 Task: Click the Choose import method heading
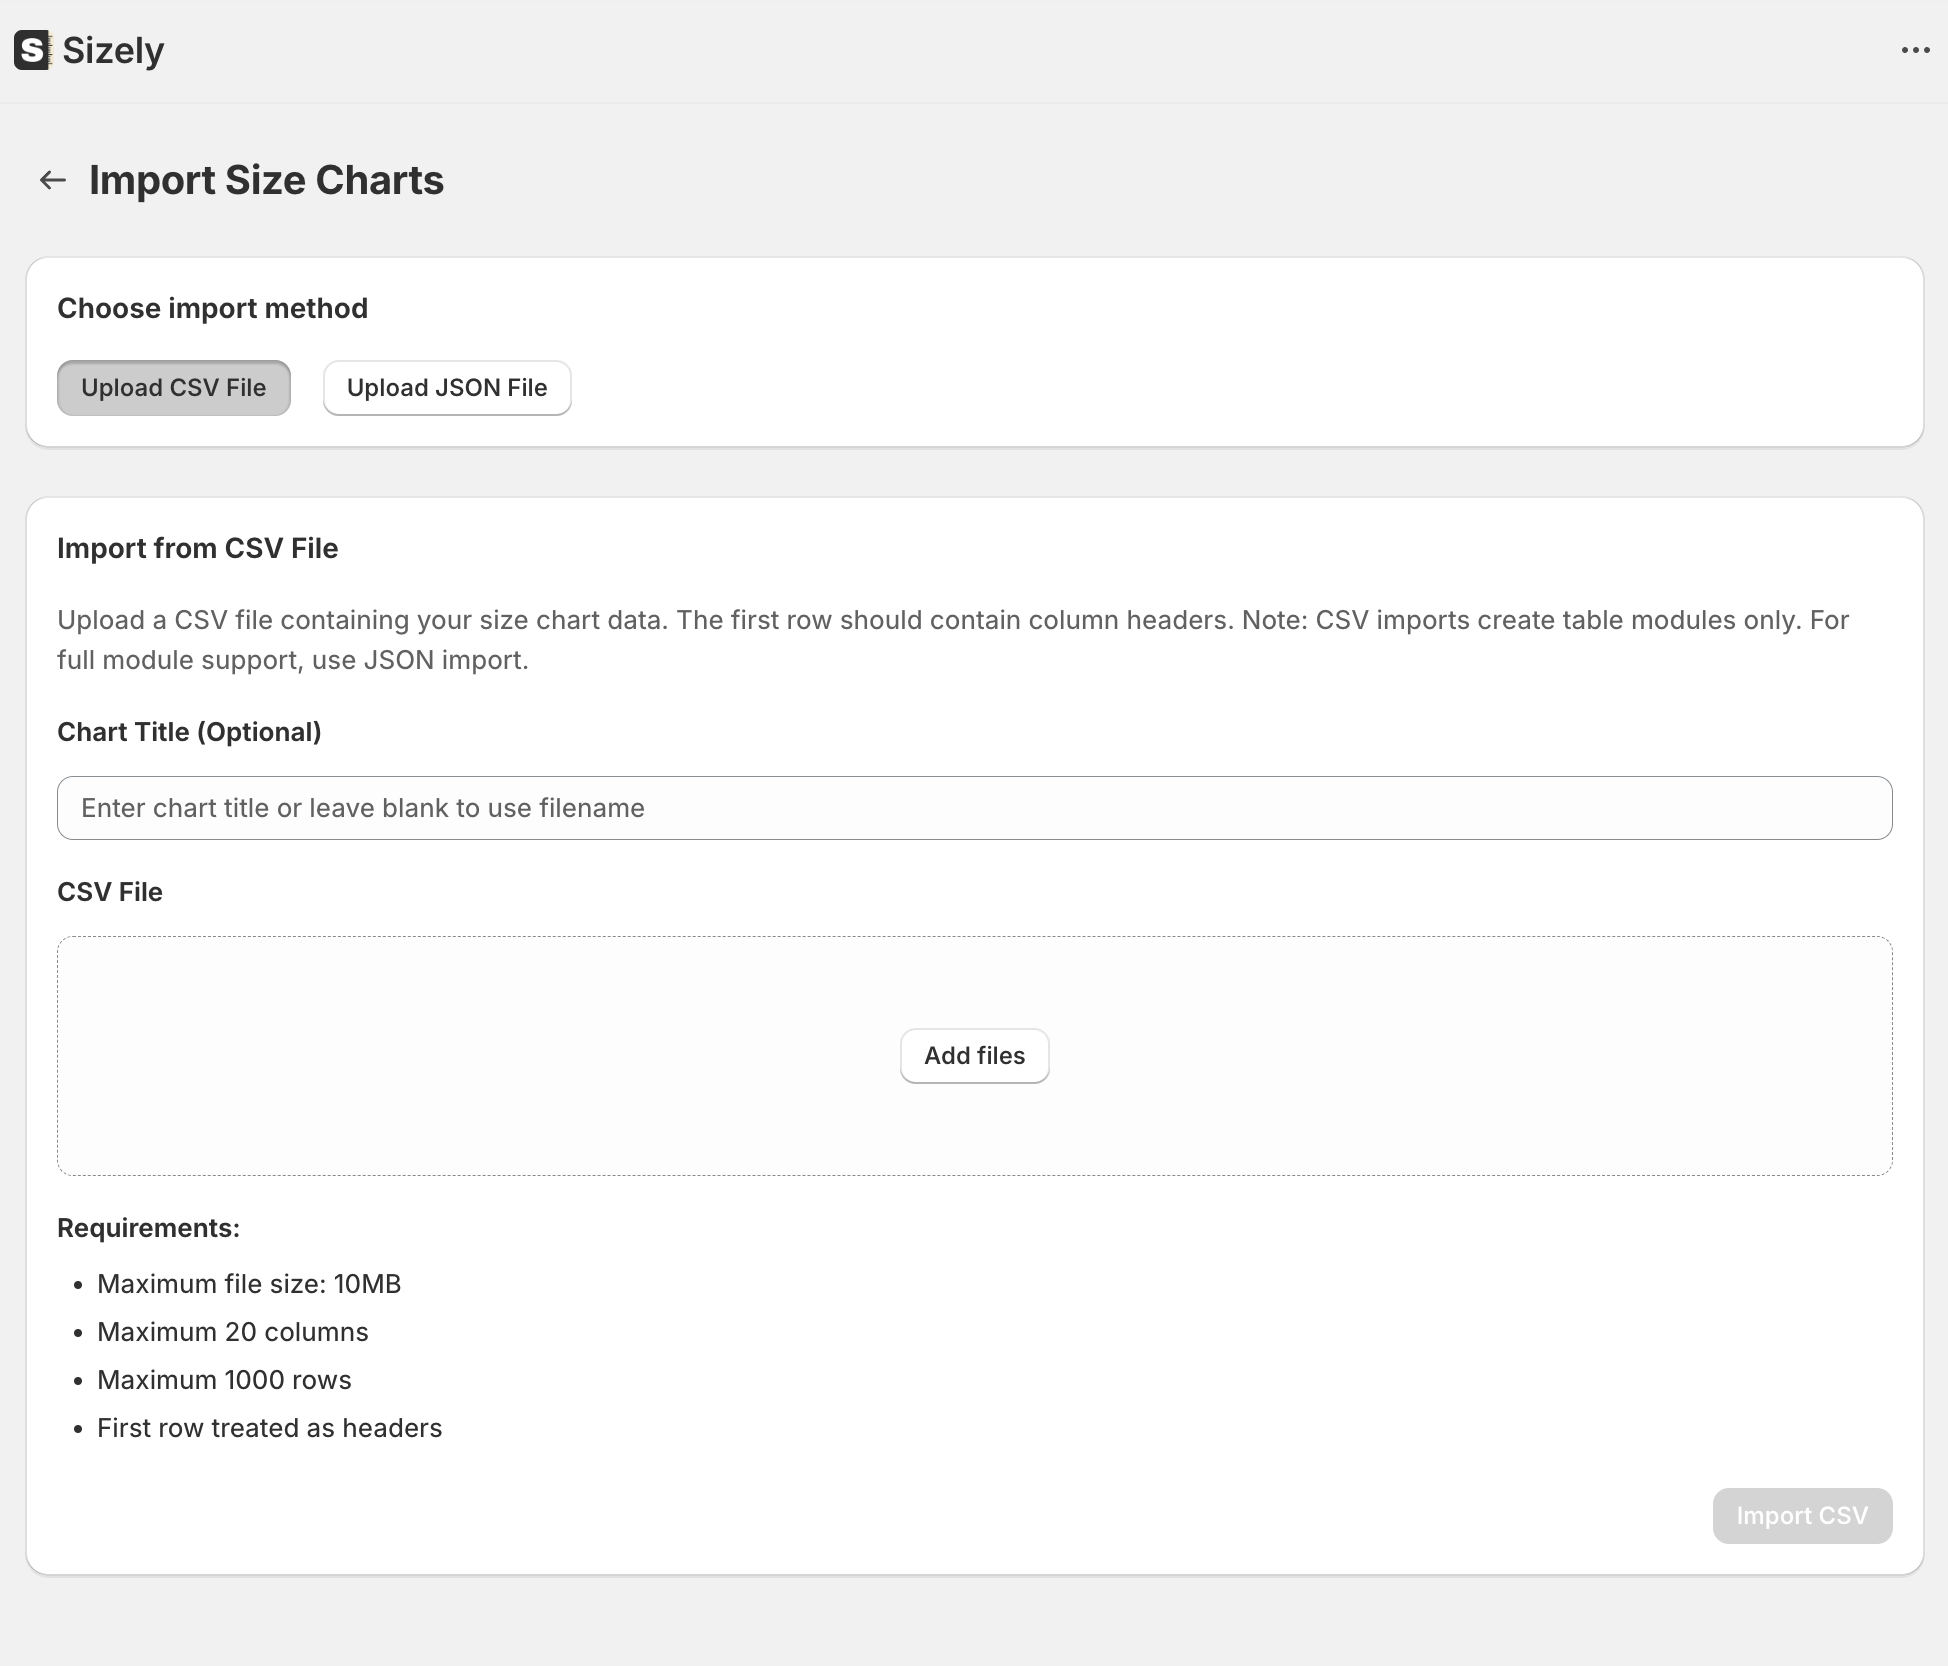212,308
